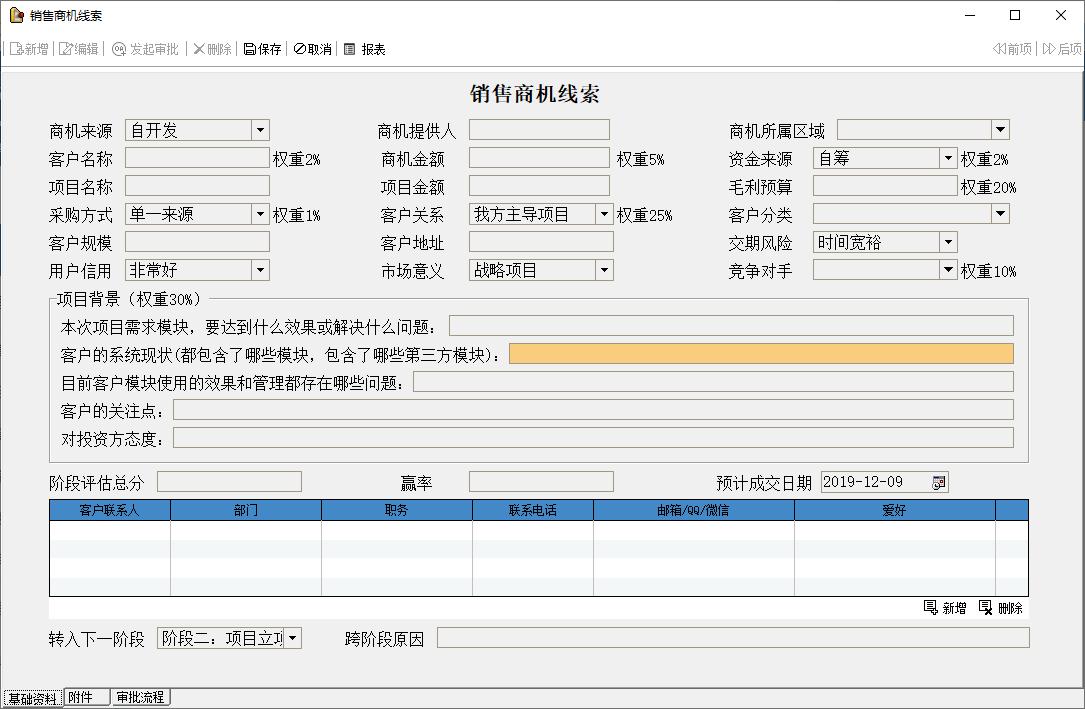Viewport: 1085px width, 709px height.
Task: Expand the 转入下一阶段 dropdown
Action: (292, 639)
